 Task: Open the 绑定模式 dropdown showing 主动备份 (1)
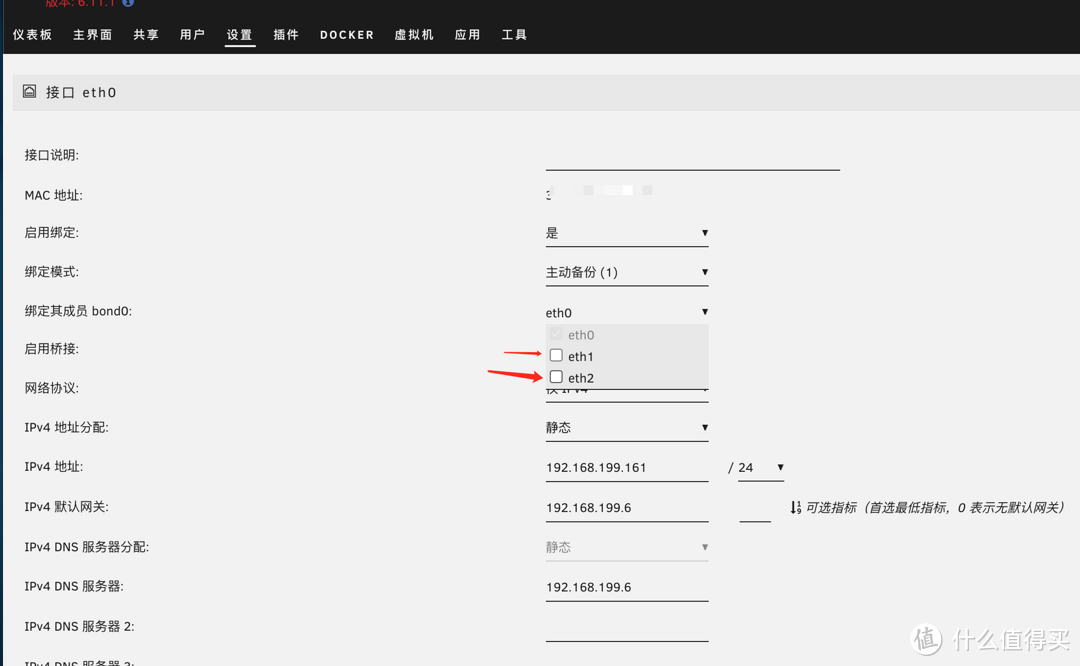627,271
